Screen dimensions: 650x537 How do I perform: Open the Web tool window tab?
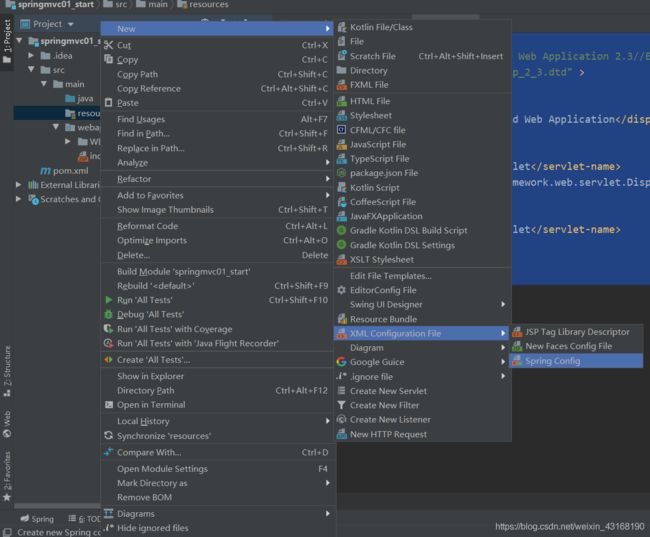(x=7, y=424)
